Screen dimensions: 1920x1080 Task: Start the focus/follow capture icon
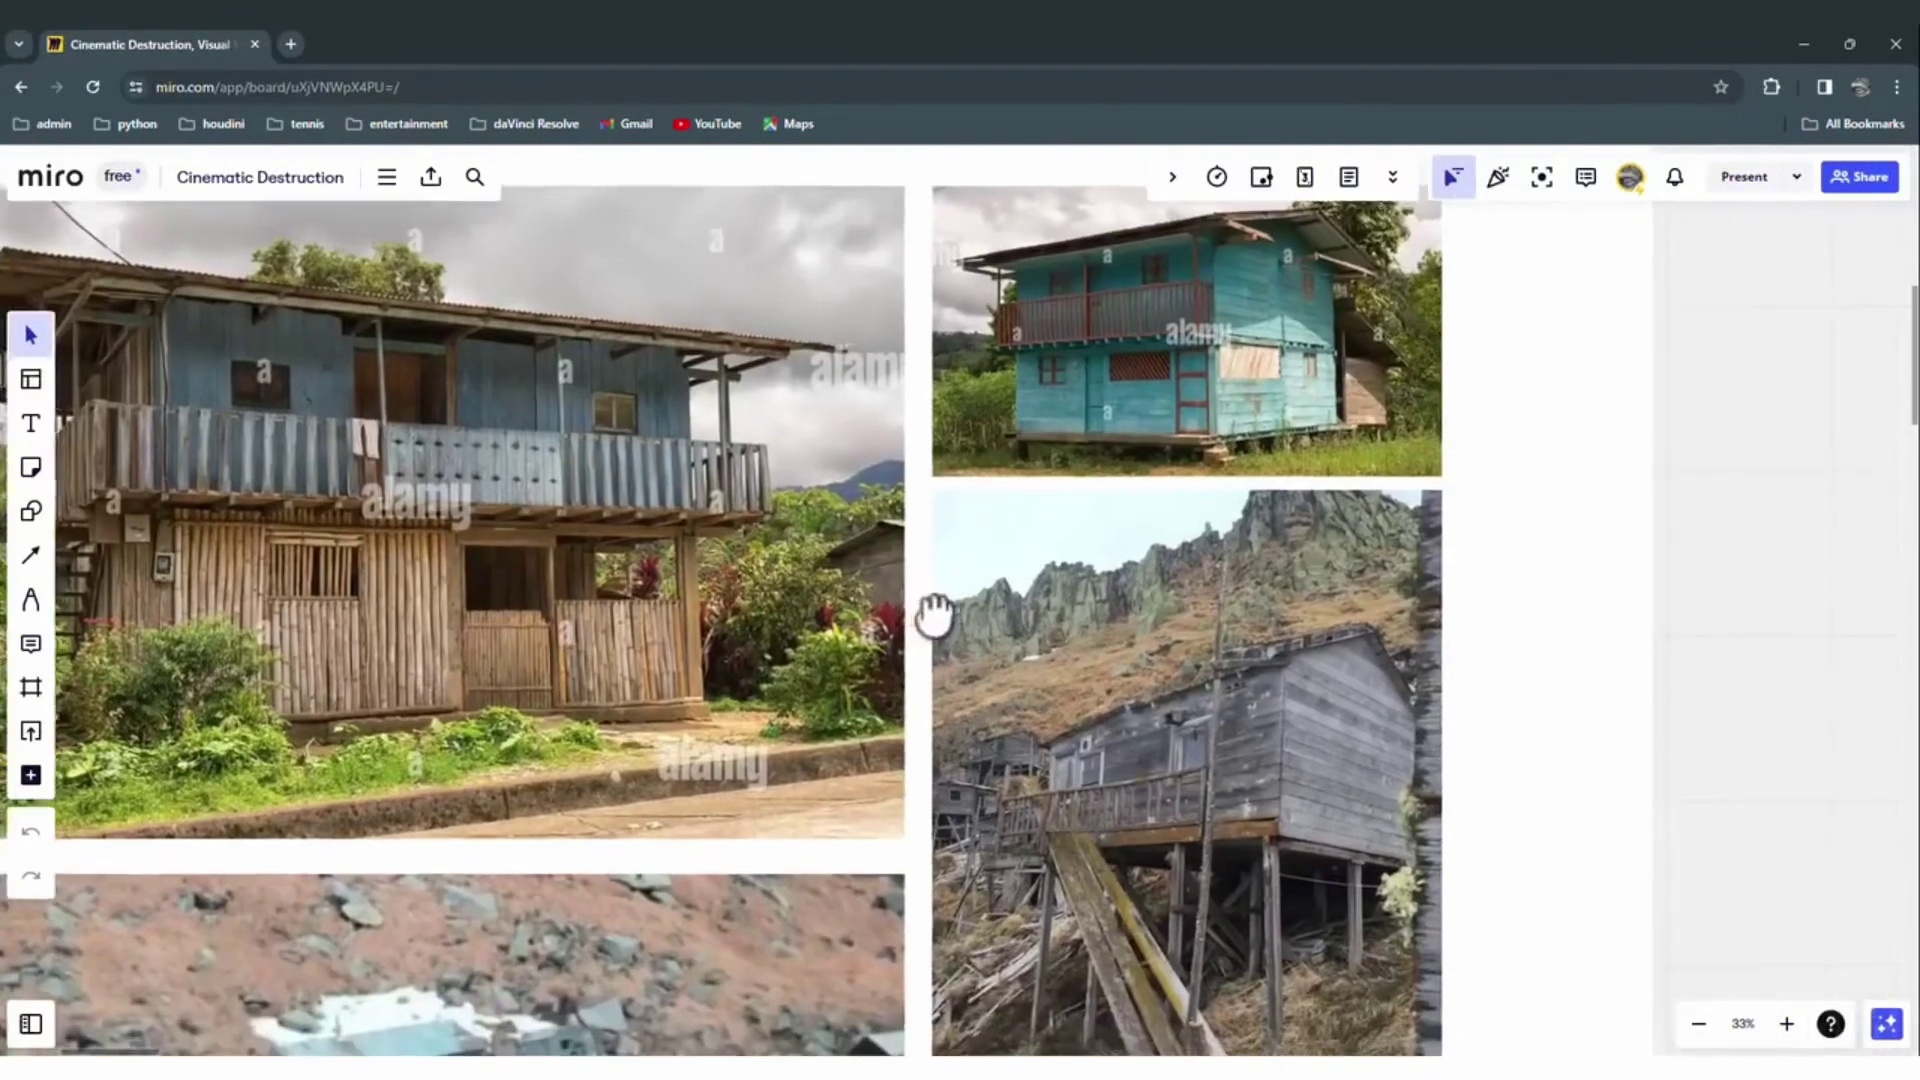1542,177
